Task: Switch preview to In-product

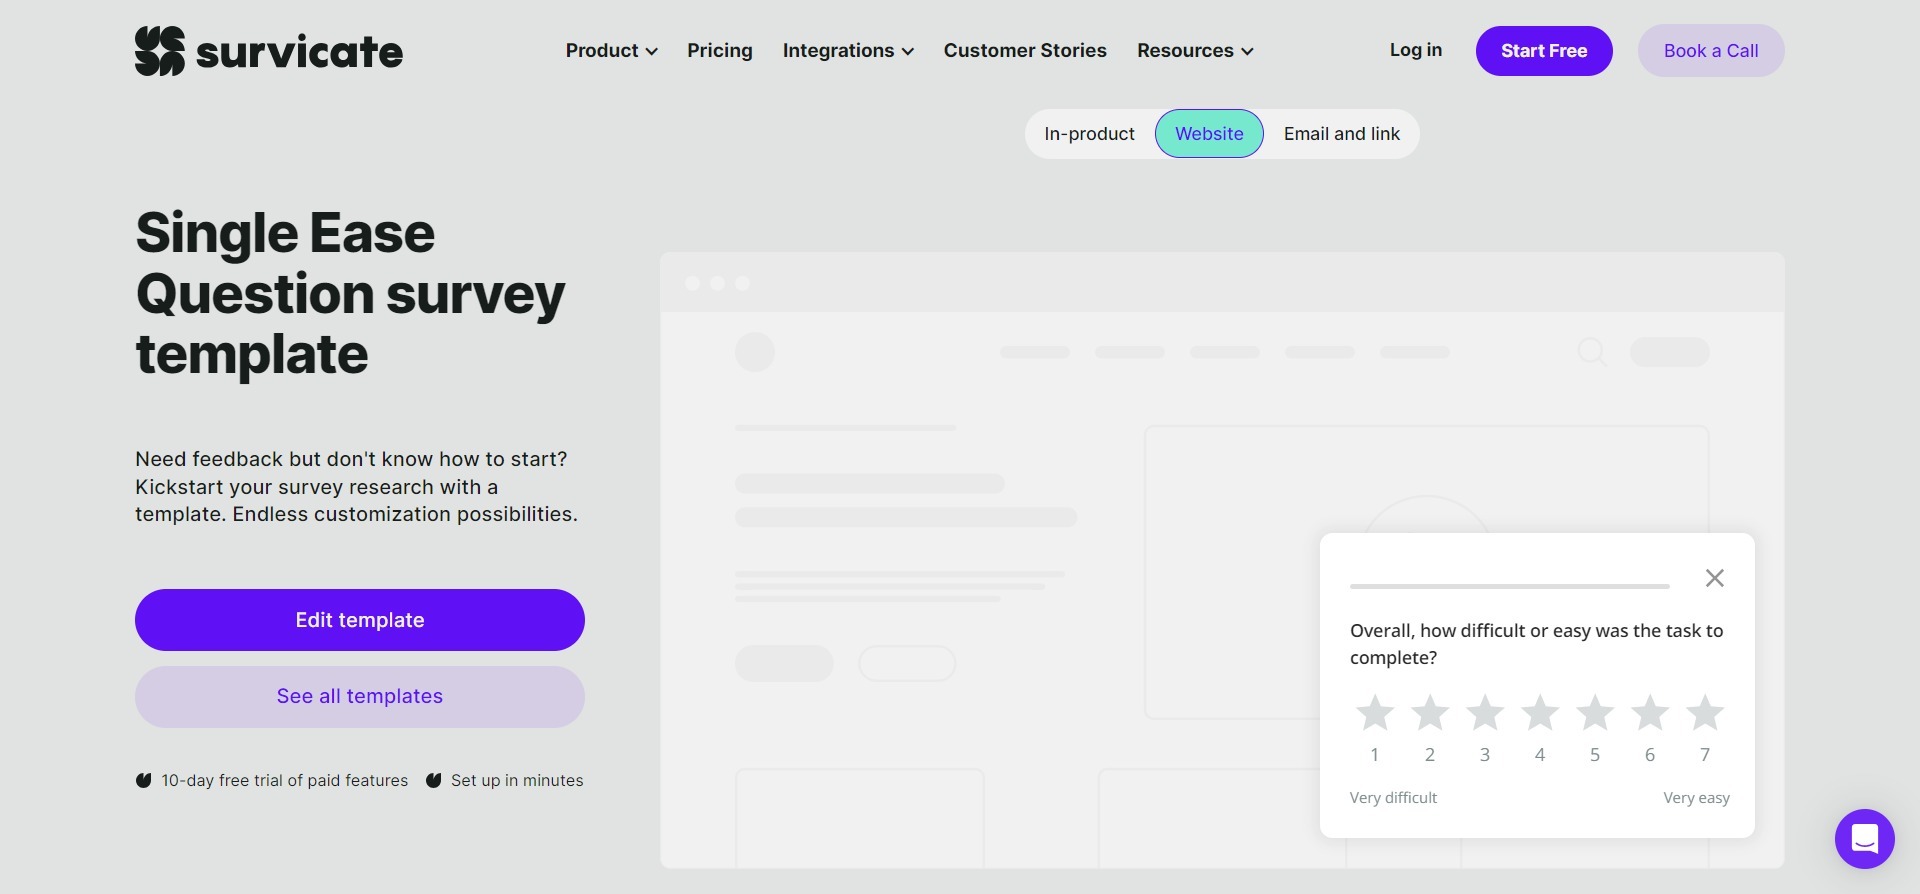Action: click(1089, 134)
